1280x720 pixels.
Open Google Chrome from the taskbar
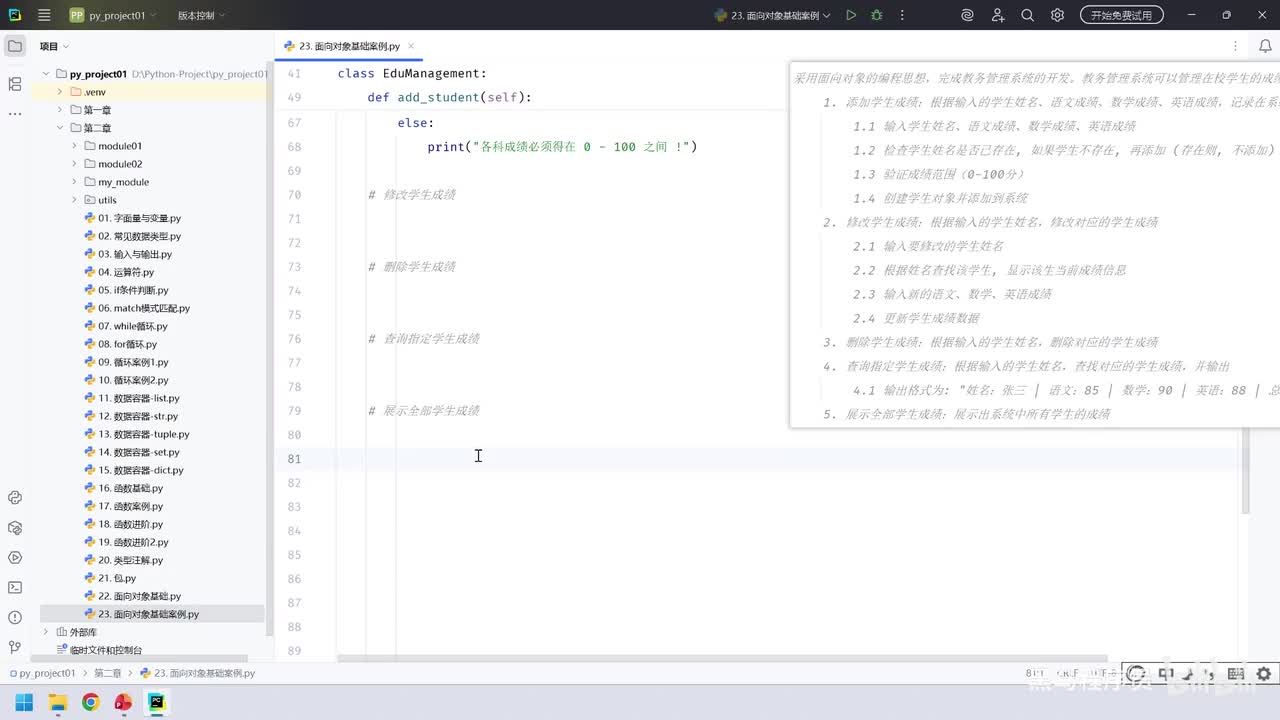[90, 702]
